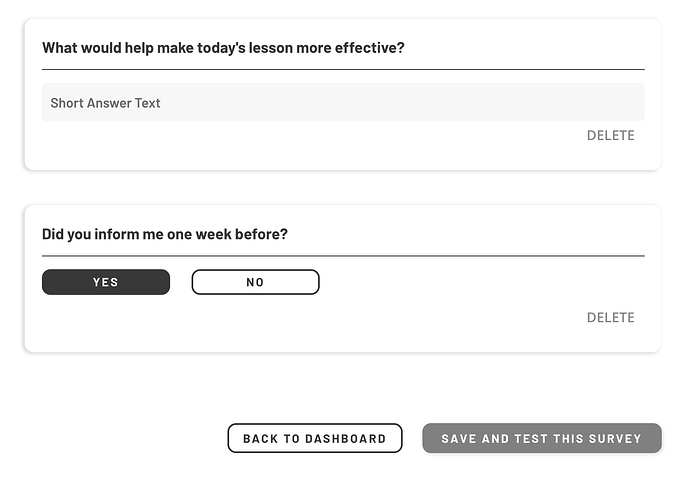
Task: Open dashboard via BACK TO DASHBOARD
Action: (314, 438)
